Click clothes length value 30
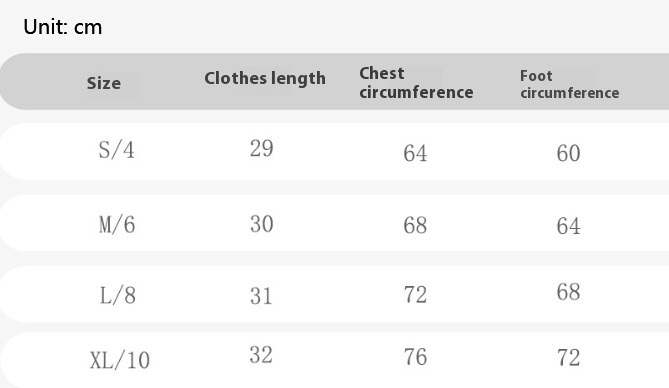This screenshot has width=669, height=388. [262, 224]
